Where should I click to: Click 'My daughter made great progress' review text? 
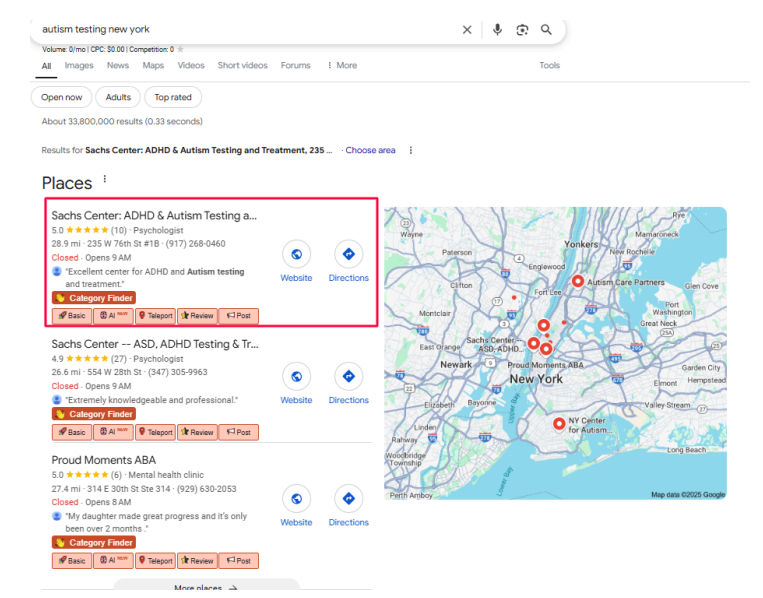coord(156,522)
